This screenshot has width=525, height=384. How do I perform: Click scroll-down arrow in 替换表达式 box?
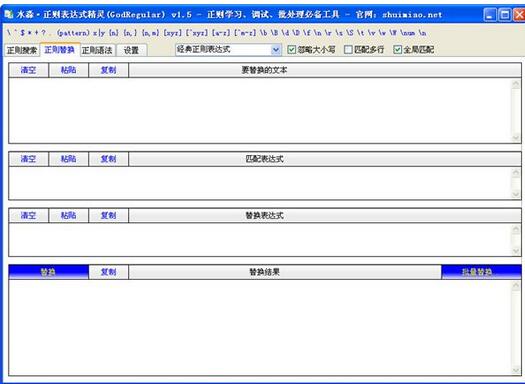tap(516, 251)
